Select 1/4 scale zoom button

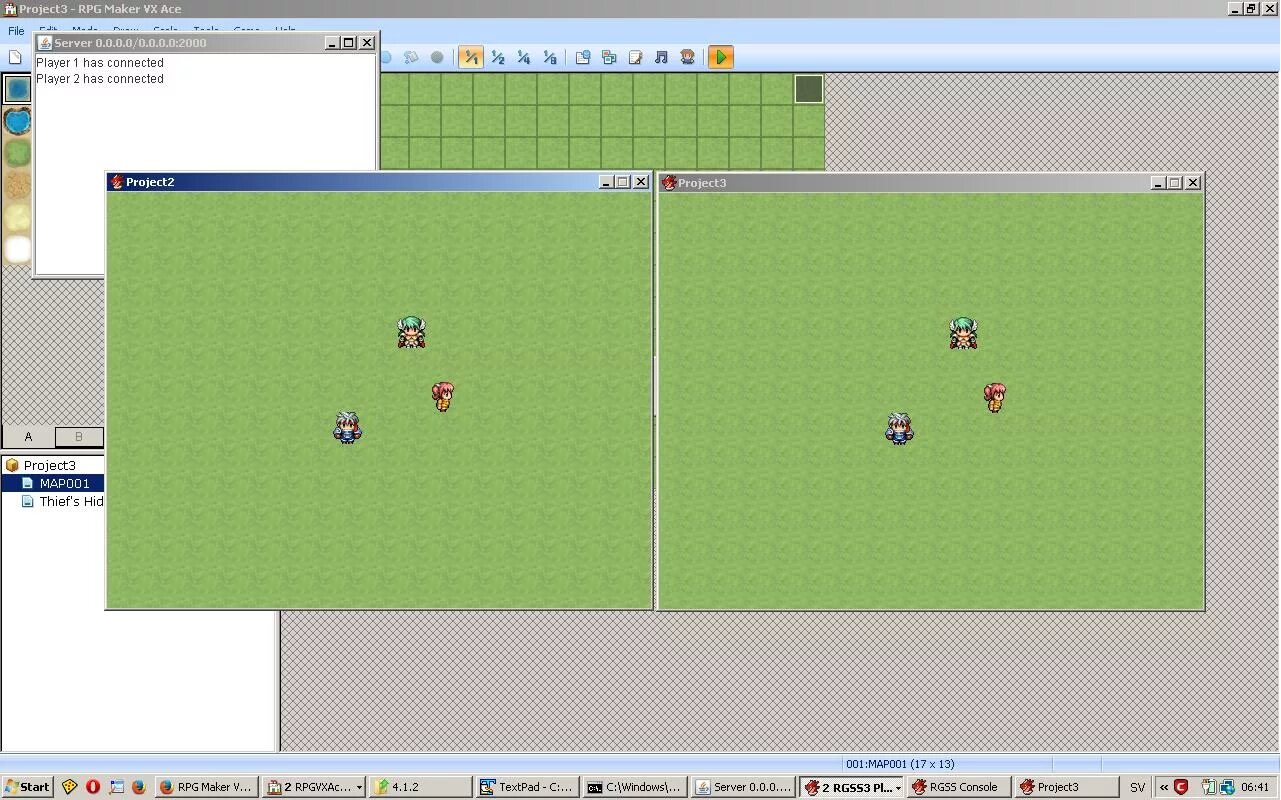point(523,57)
